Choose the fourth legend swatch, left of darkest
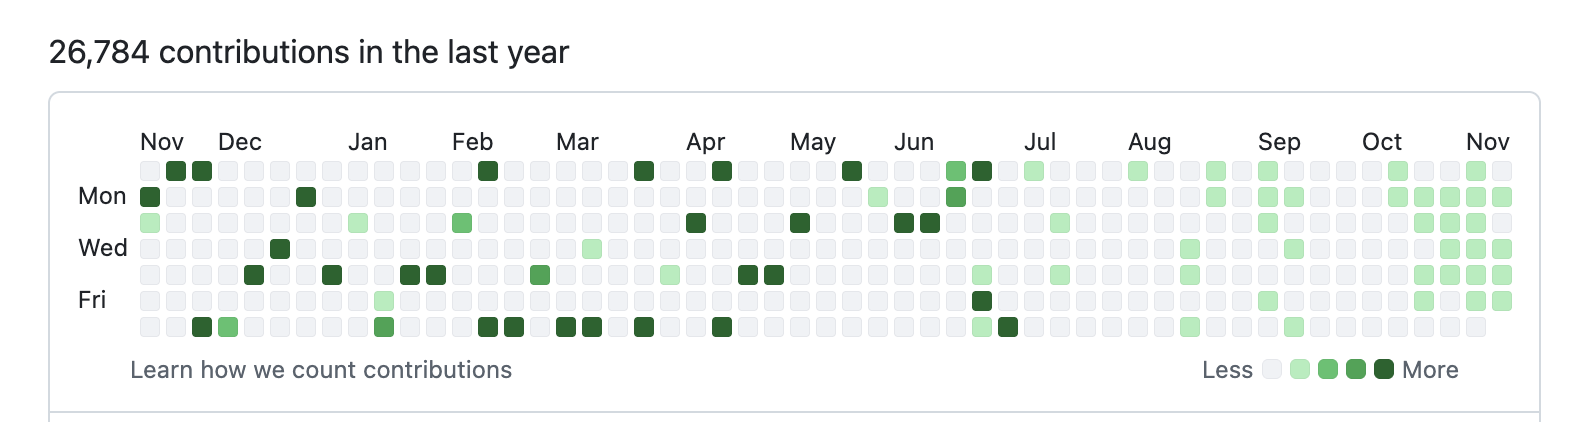The height and width of the screenshot is (422, 1572). click(1356, 370)
